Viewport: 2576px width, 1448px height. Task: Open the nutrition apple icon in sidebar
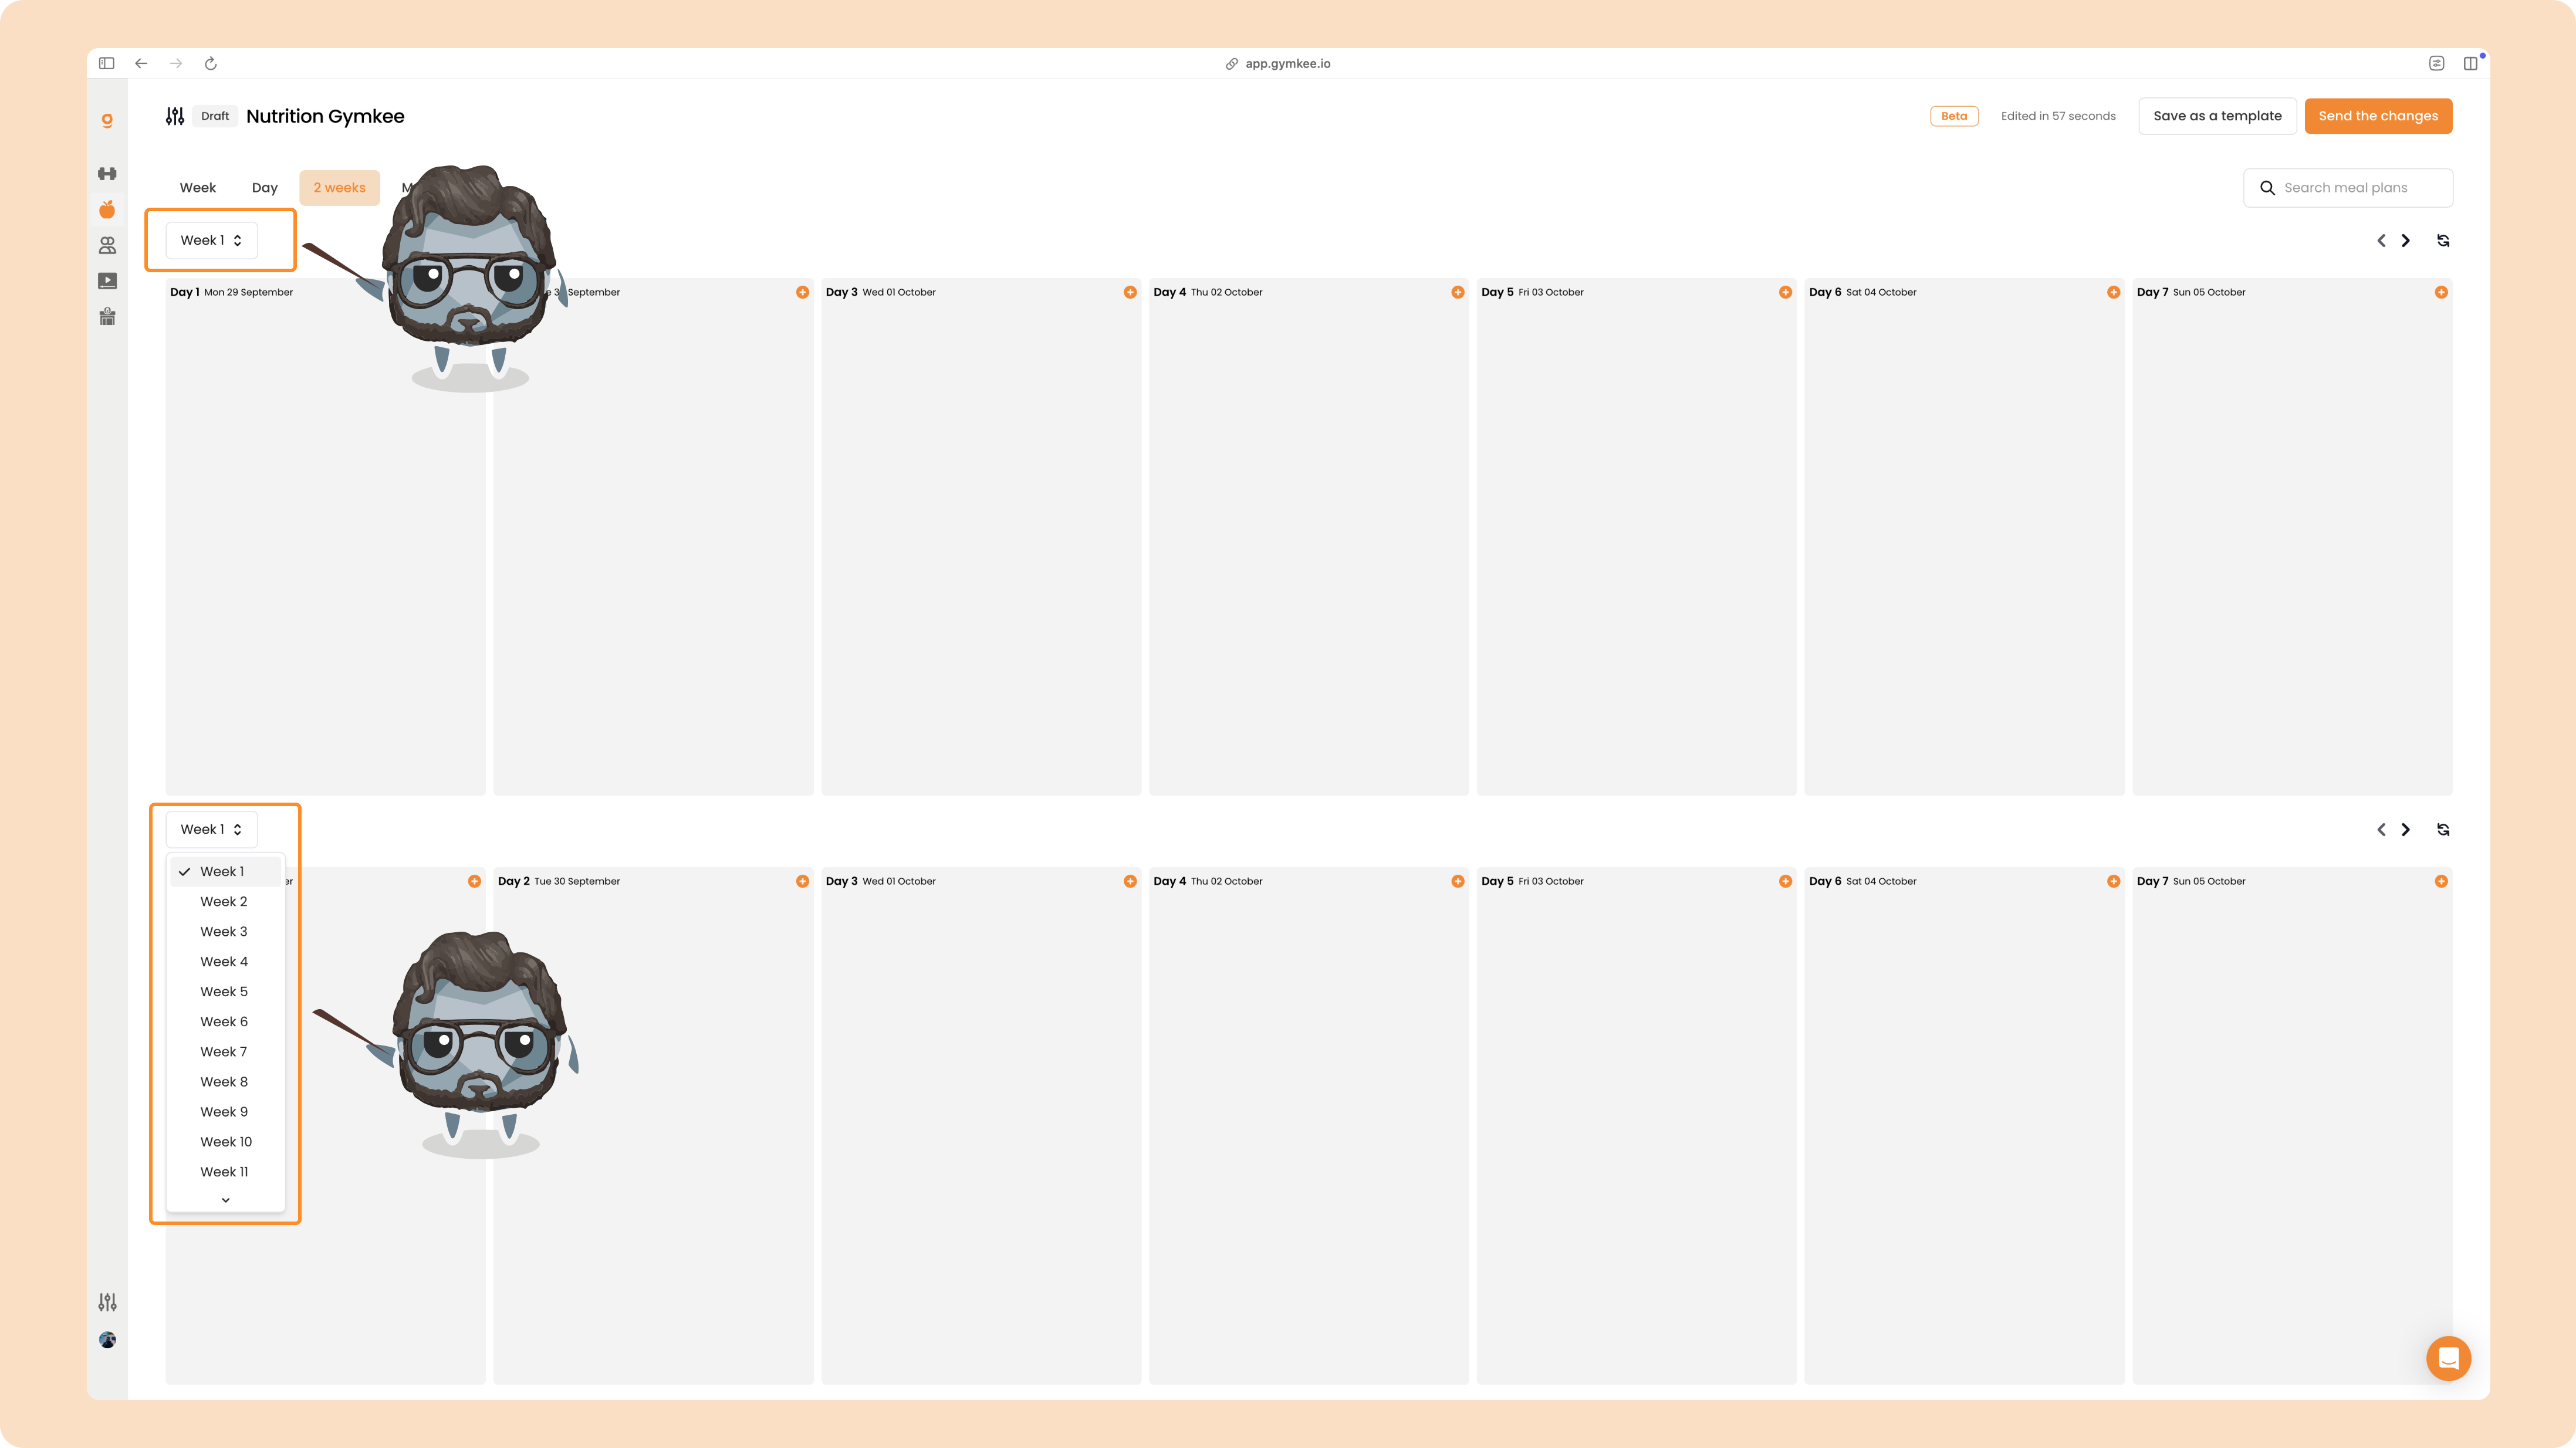[107, 209]
